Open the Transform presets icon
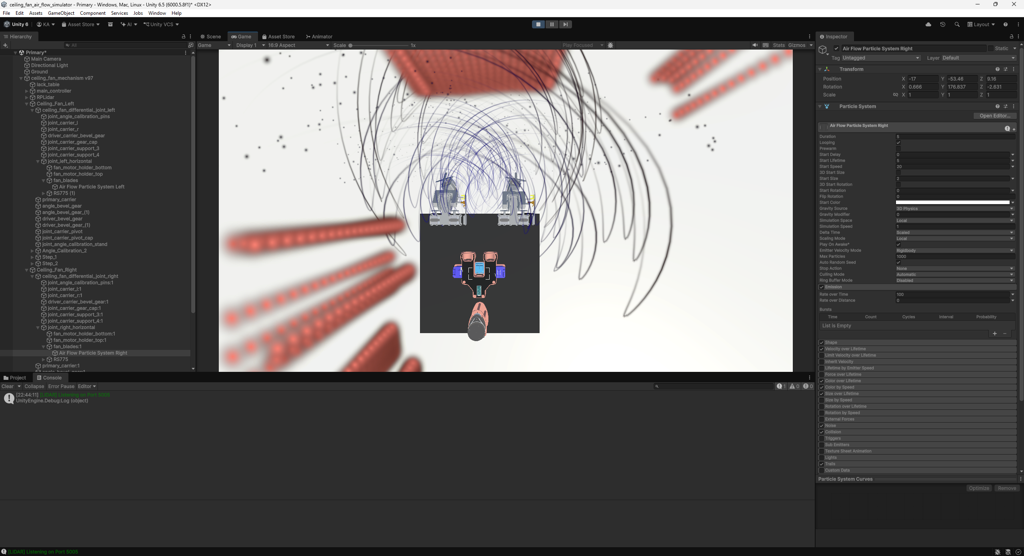Image resolution: width=1024 pixels, height=556 pixels. click(1005, 69)
